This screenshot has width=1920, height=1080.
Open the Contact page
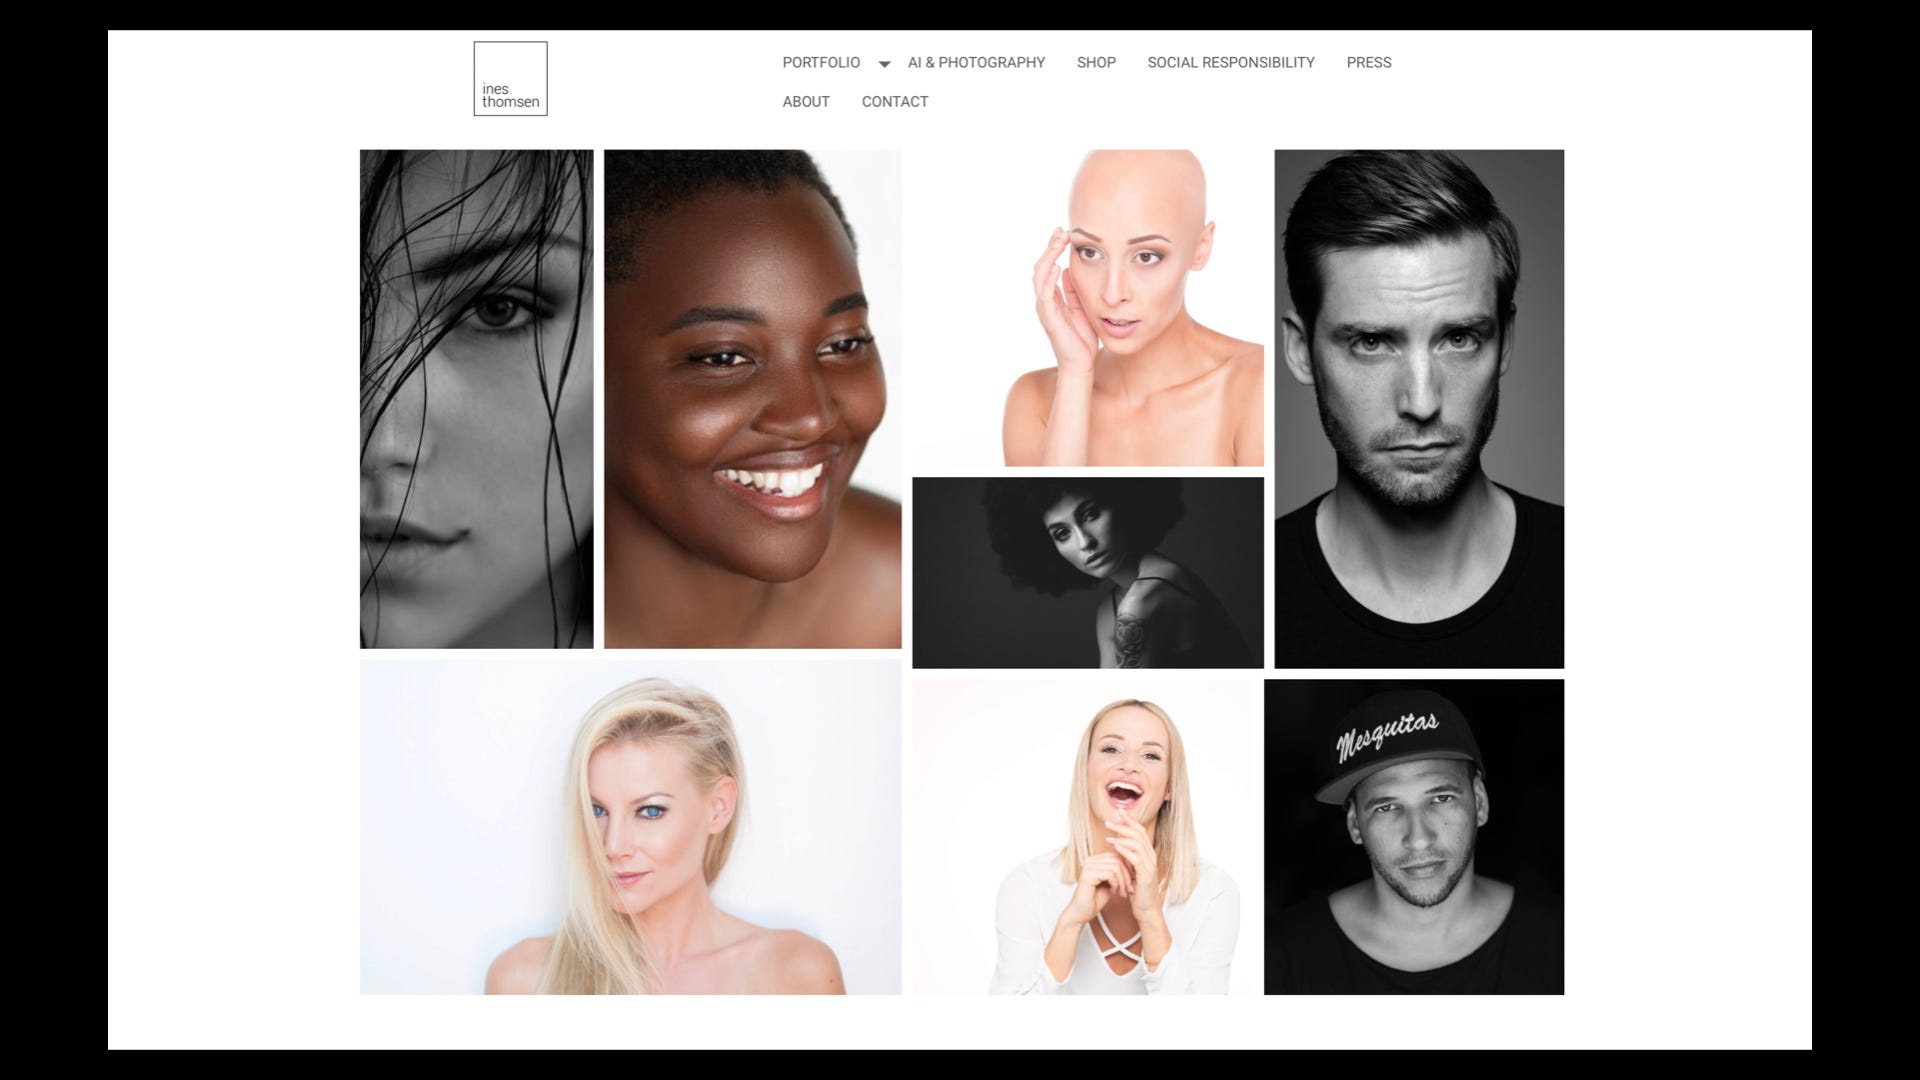894,101
